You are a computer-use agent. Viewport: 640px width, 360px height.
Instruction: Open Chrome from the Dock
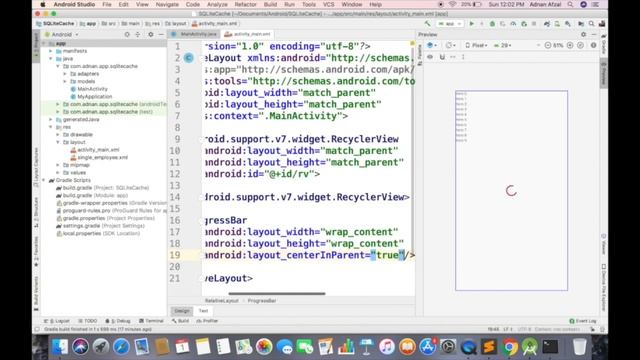pyautogui.click(x=509, y=347)
